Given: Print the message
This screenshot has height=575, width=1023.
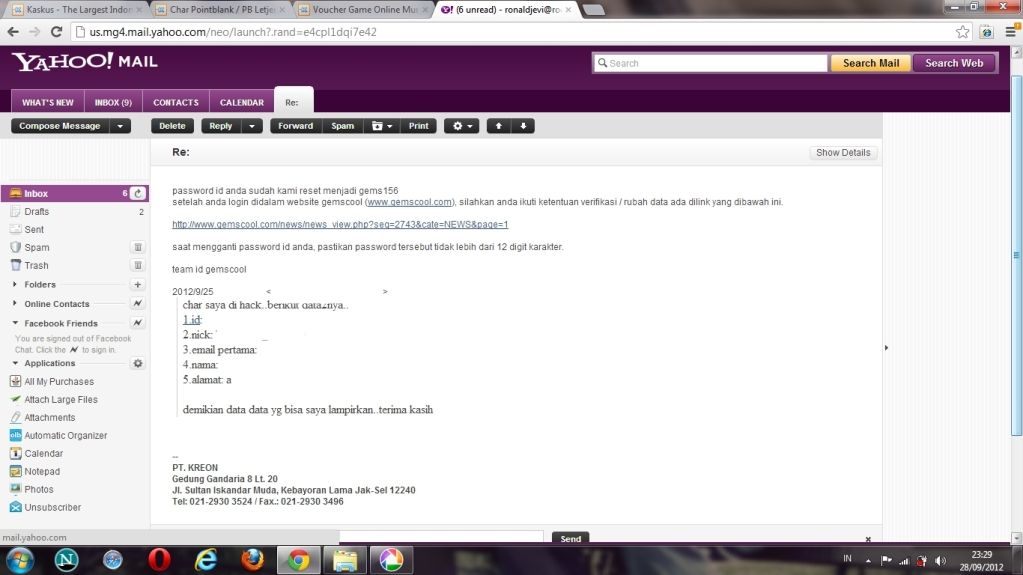Looking at the screenshot, I should pos(419,126).
